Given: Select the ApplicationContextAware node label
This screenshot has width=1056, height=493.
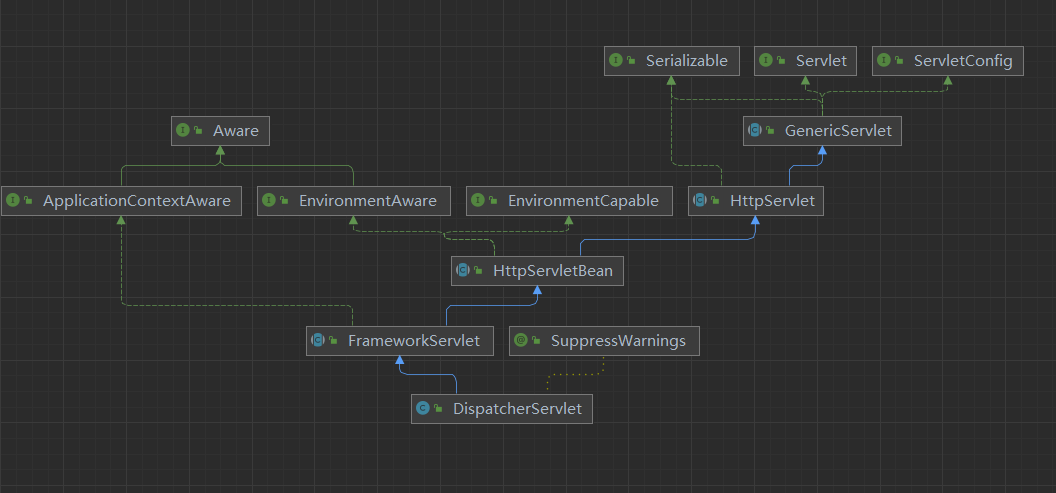Looking at the screenshot, I should click(136, 201).
